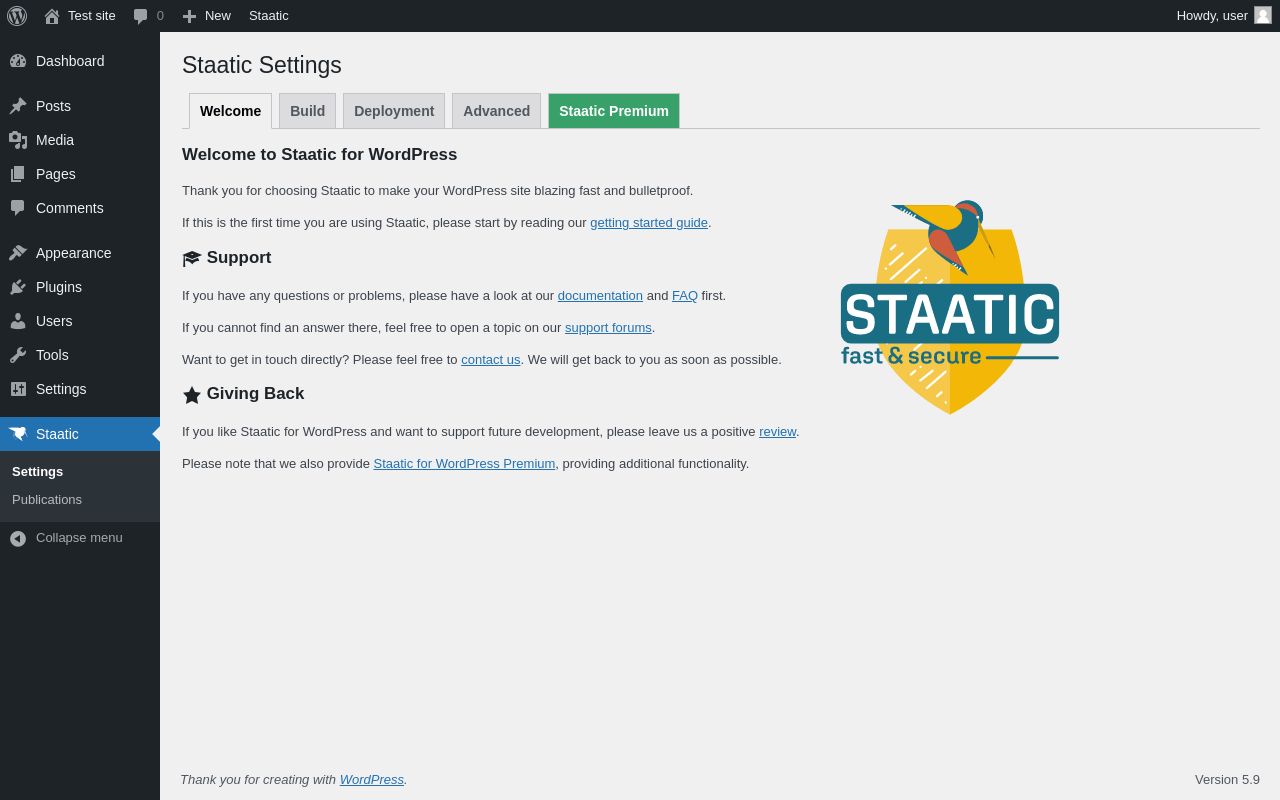The height and width of the screenshot is (800, 1280).
Task: Open Tools menu item
Action: tap(80, 355)
